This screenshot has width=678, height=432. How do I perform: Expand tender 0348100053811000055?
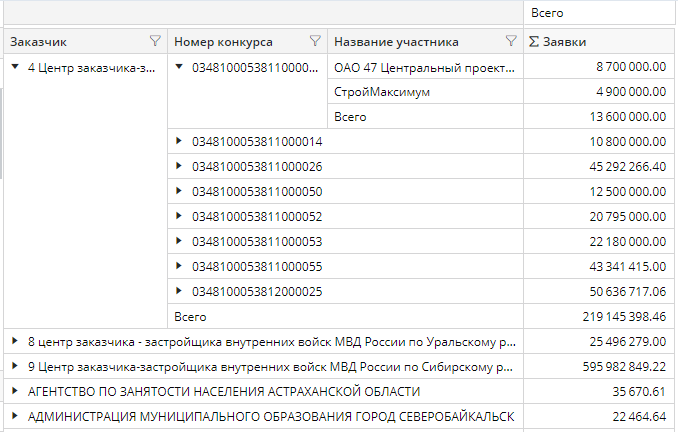tap(180, 266)
